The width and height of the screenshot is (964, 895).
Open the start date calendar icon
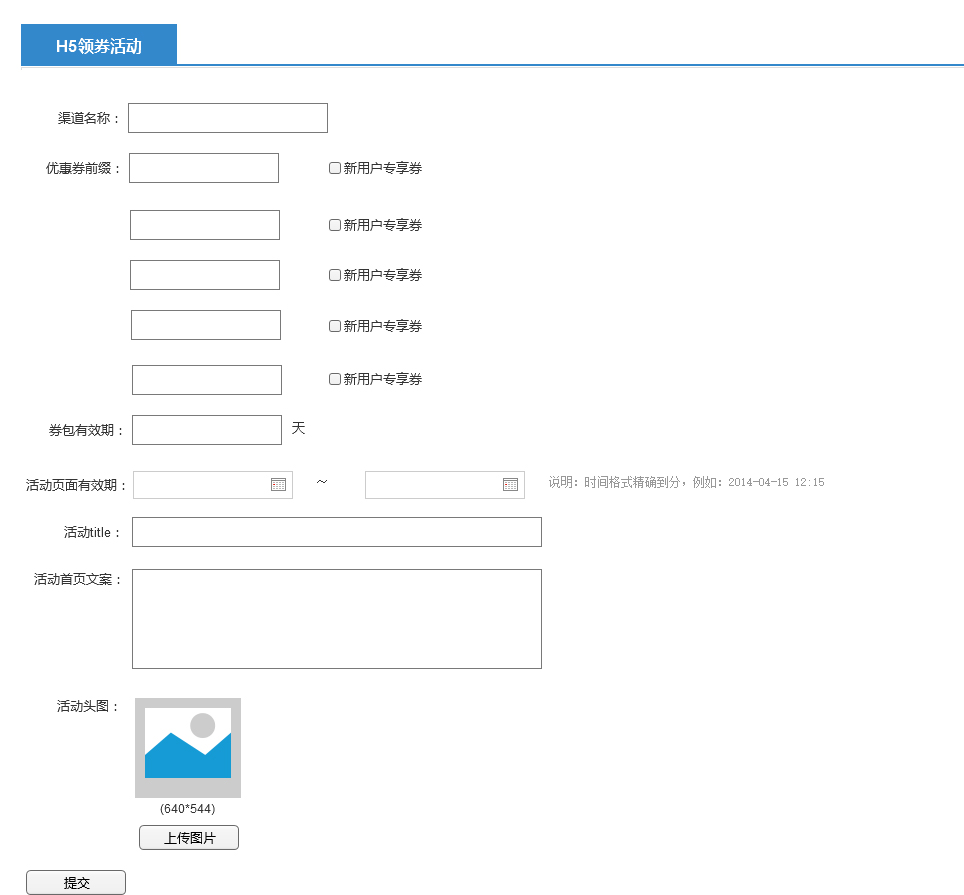(x=279, y=484)
